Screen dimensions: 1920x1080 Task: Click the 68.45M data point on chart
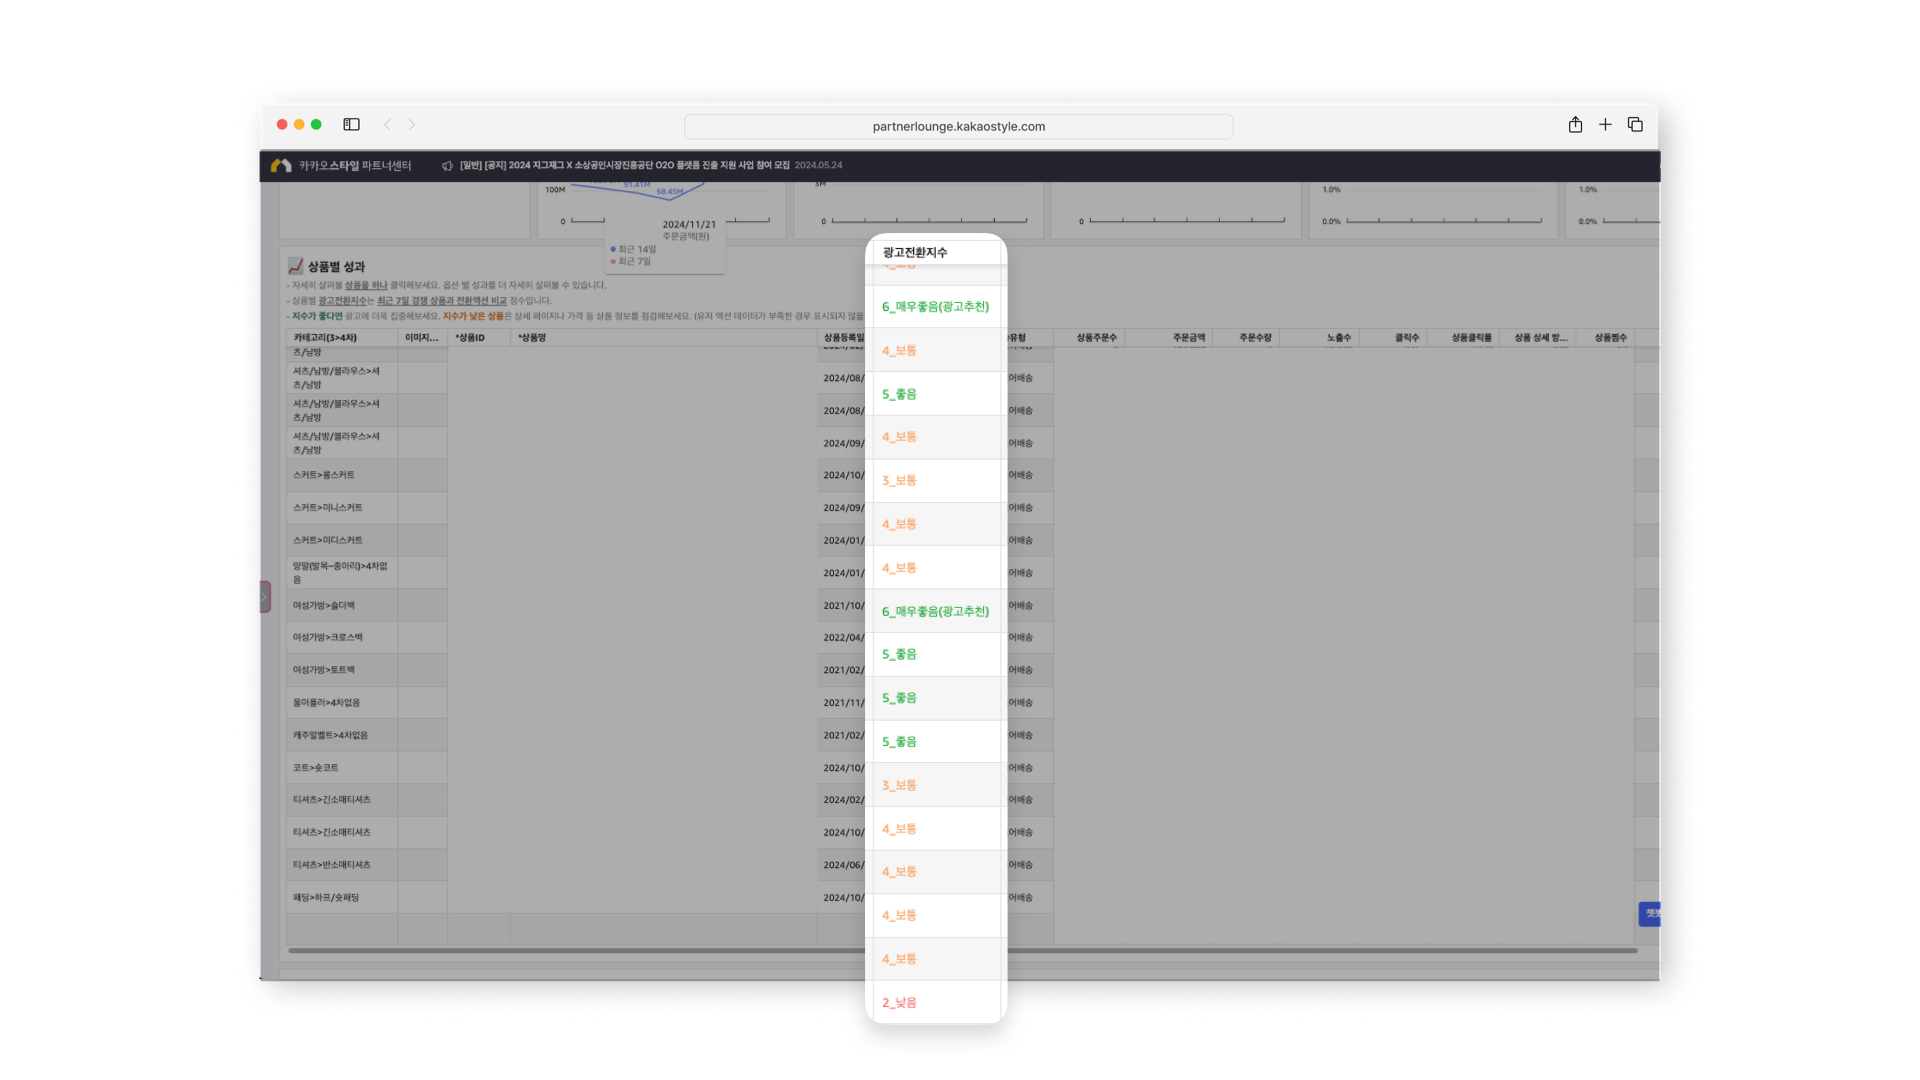[669, 199]
